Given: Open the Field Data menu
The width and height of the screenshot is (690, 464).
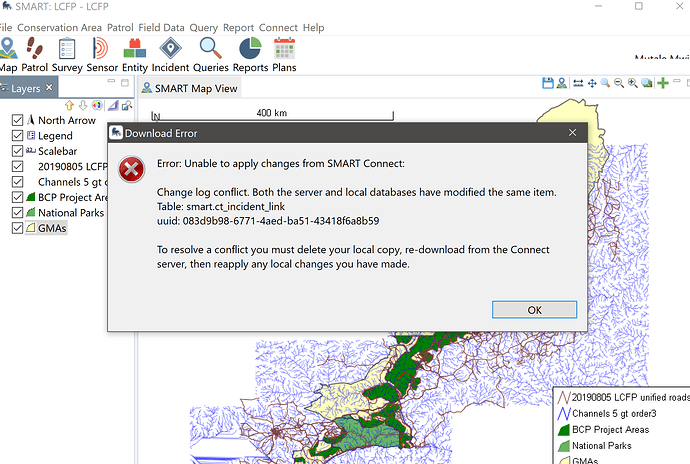Looking at the screenshot, I should pyautogui.click(x=161, y=27).
